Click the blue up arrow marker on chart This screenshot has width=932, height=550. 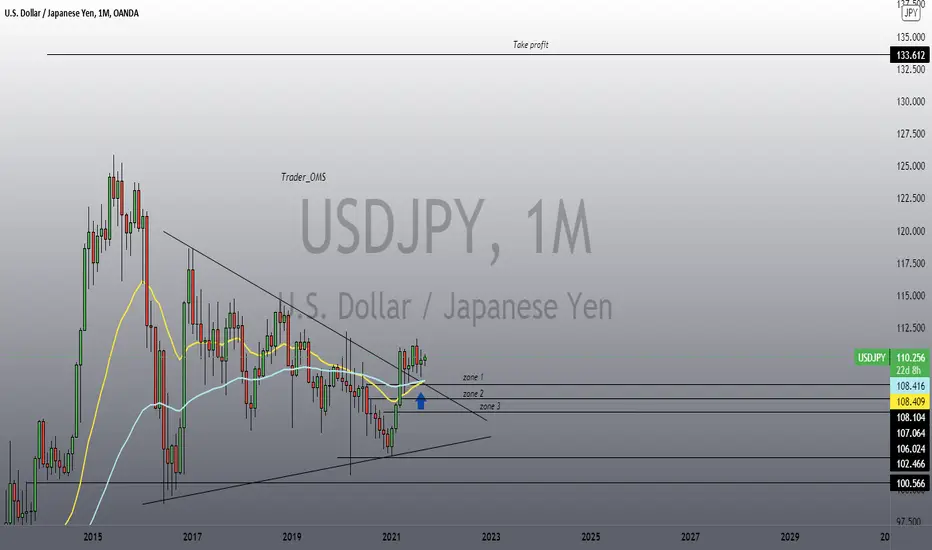[x=421, y=401]
